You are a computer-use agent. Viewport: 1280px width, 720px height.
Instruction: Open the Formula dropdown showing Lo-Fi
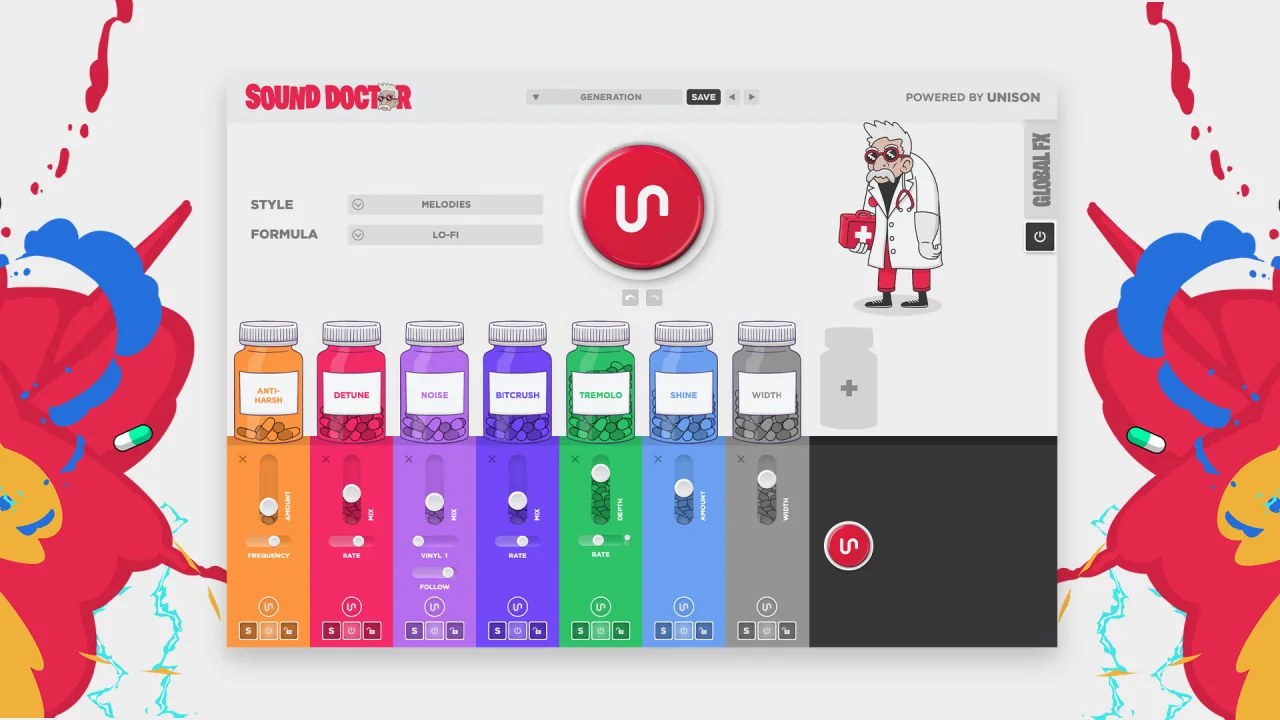445,234
